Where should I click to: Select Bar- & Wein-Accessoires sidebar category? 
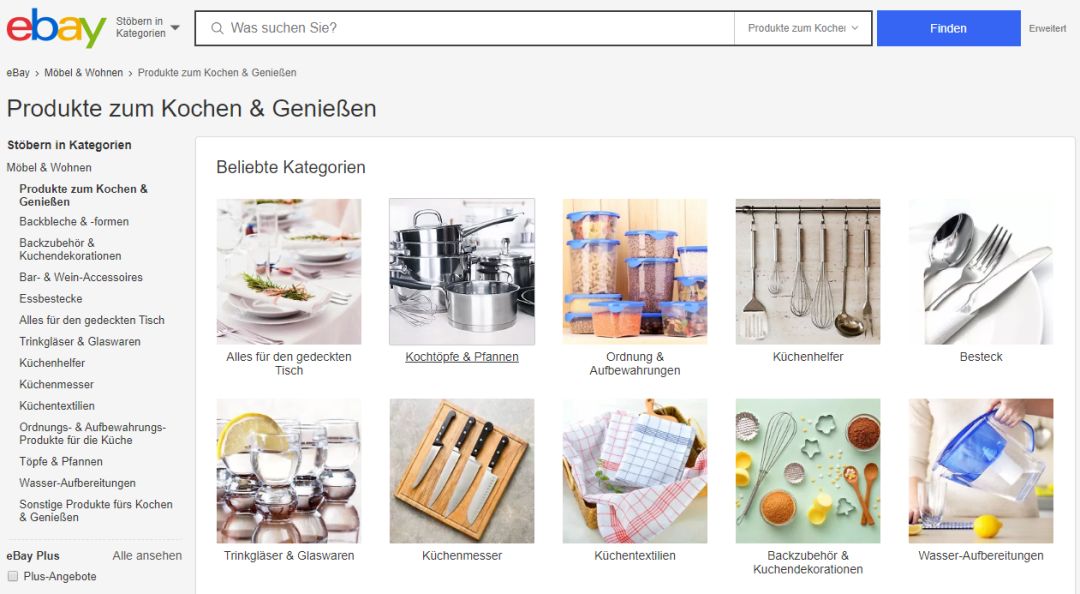click(x=81, y=277)
